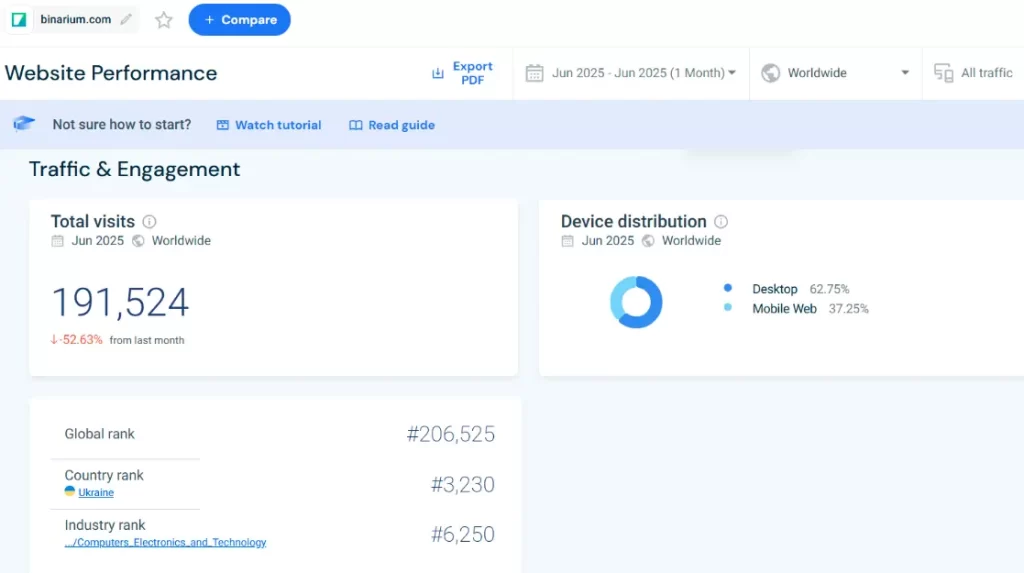Click the Mobile Web legend color dot
This screenshot has height=573, width=1024.
point(728,307)
